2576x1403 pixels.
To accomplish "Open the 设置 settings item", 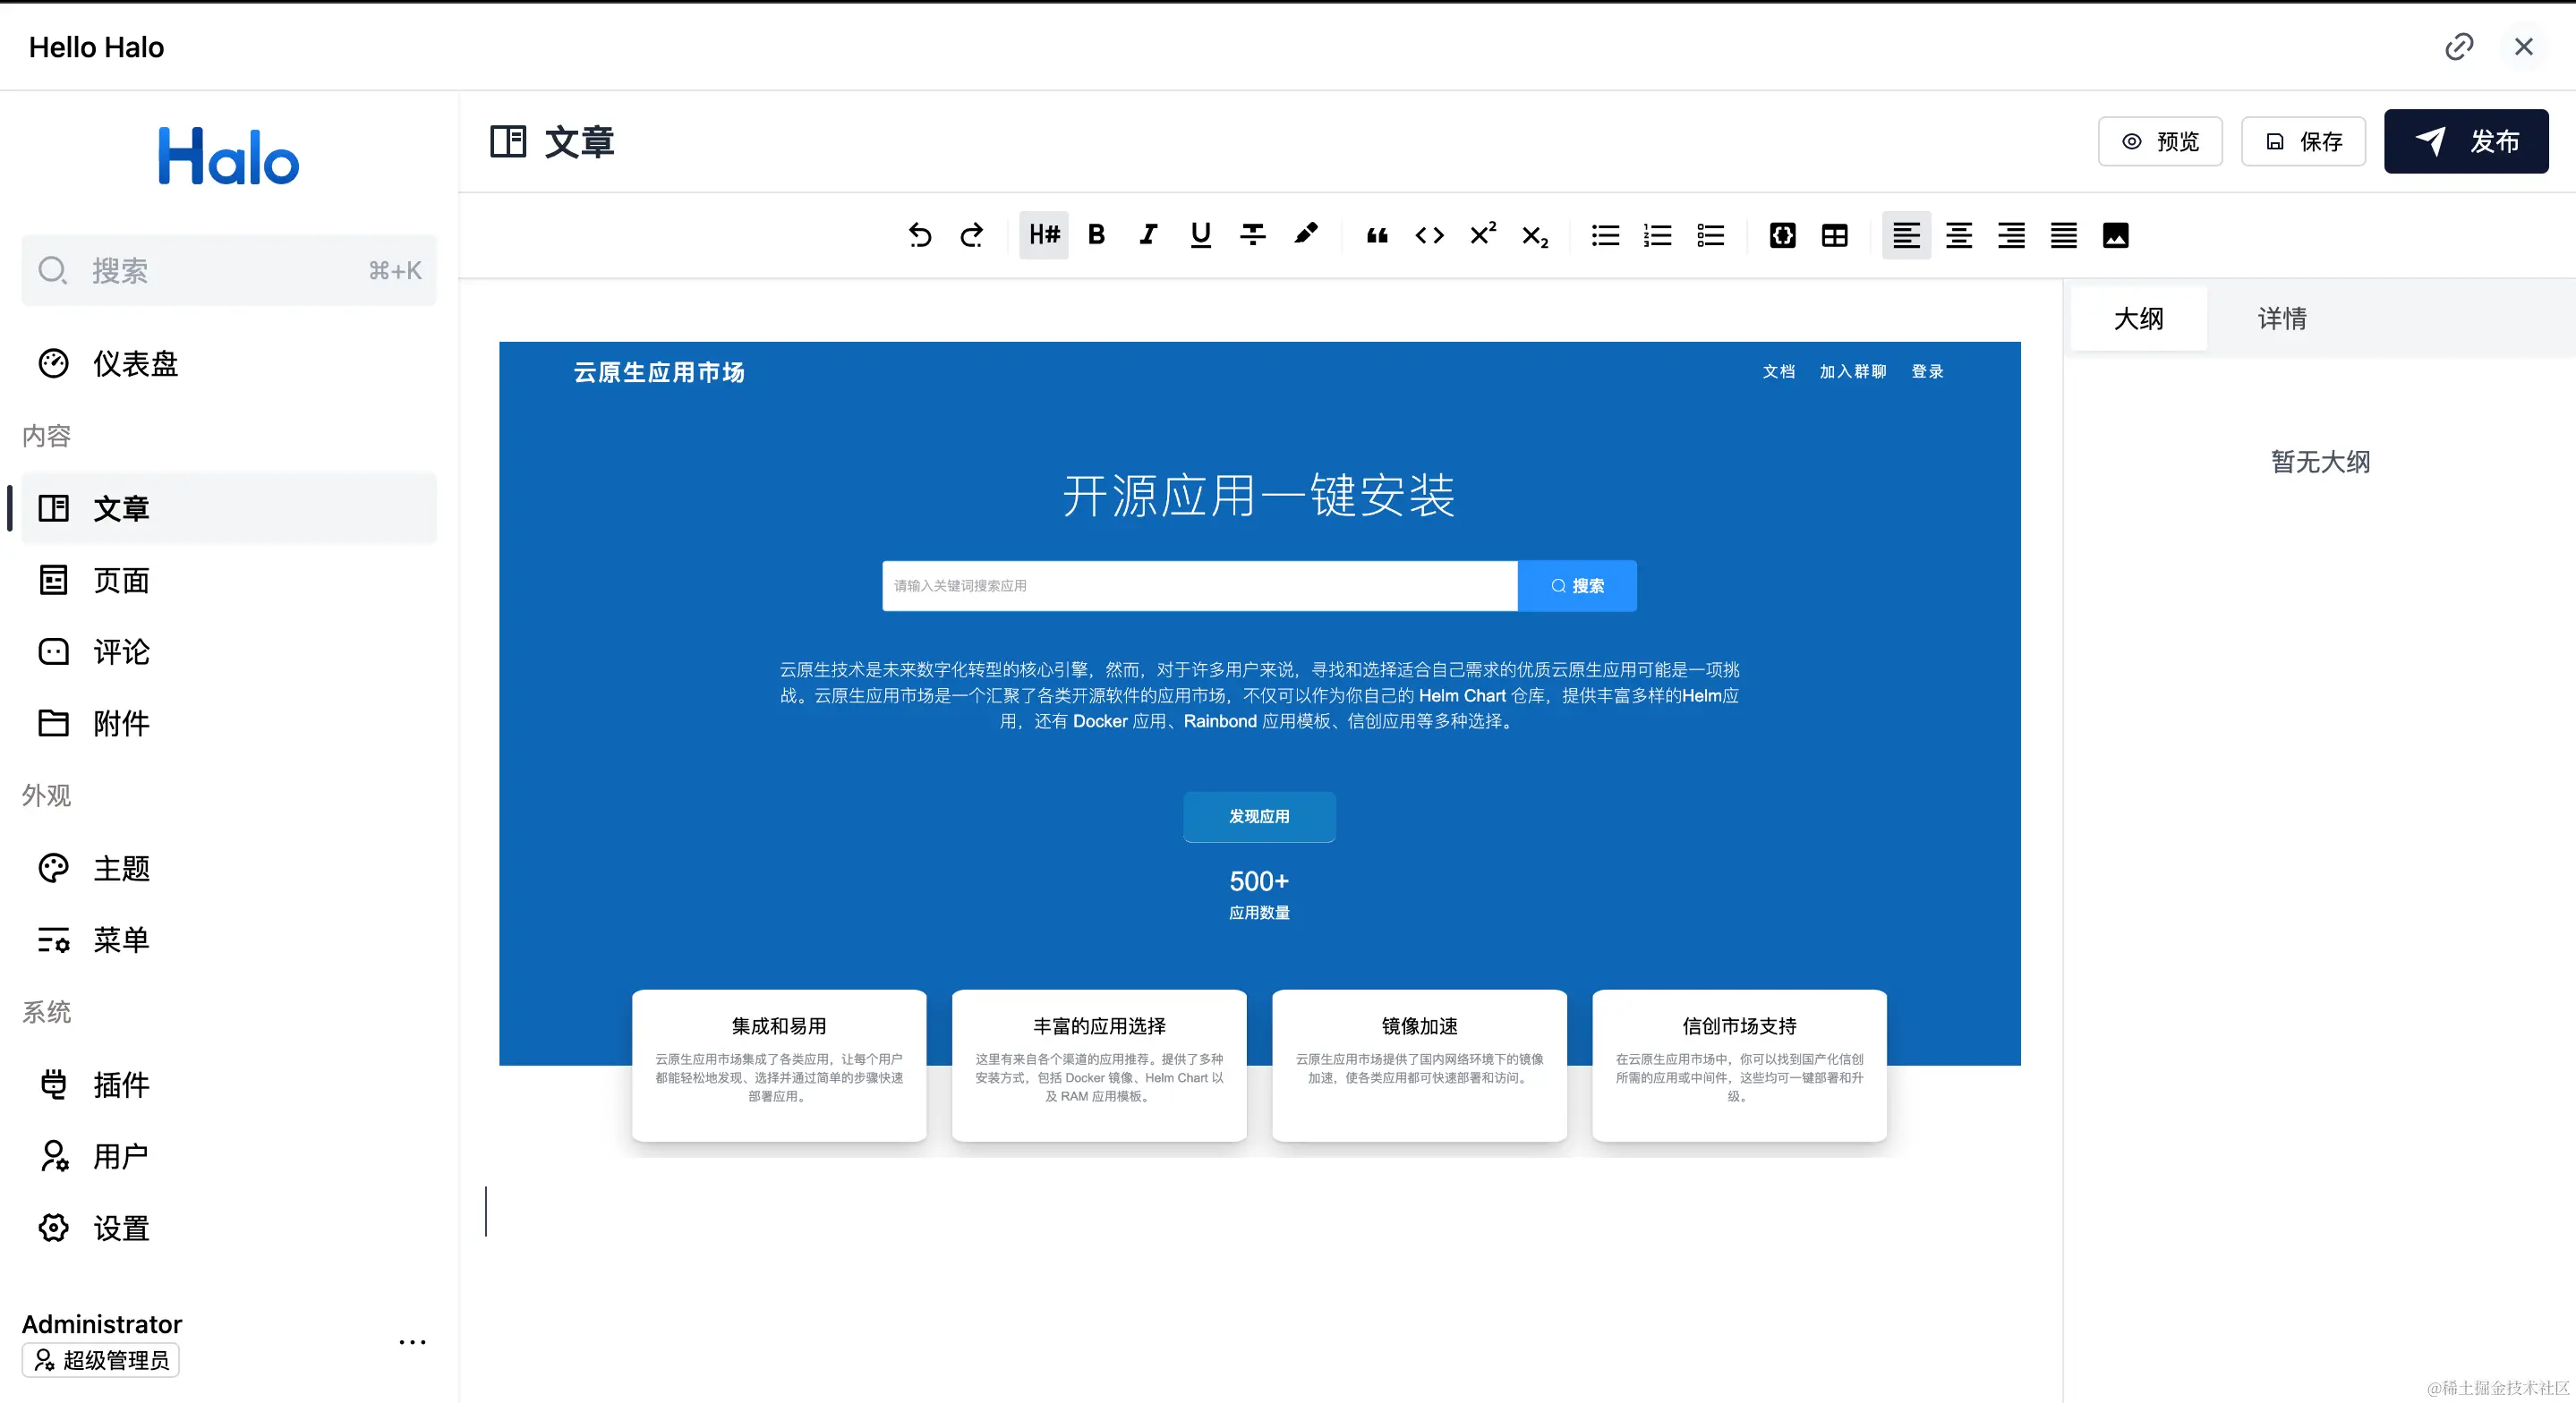I will tap(229, 1228).
